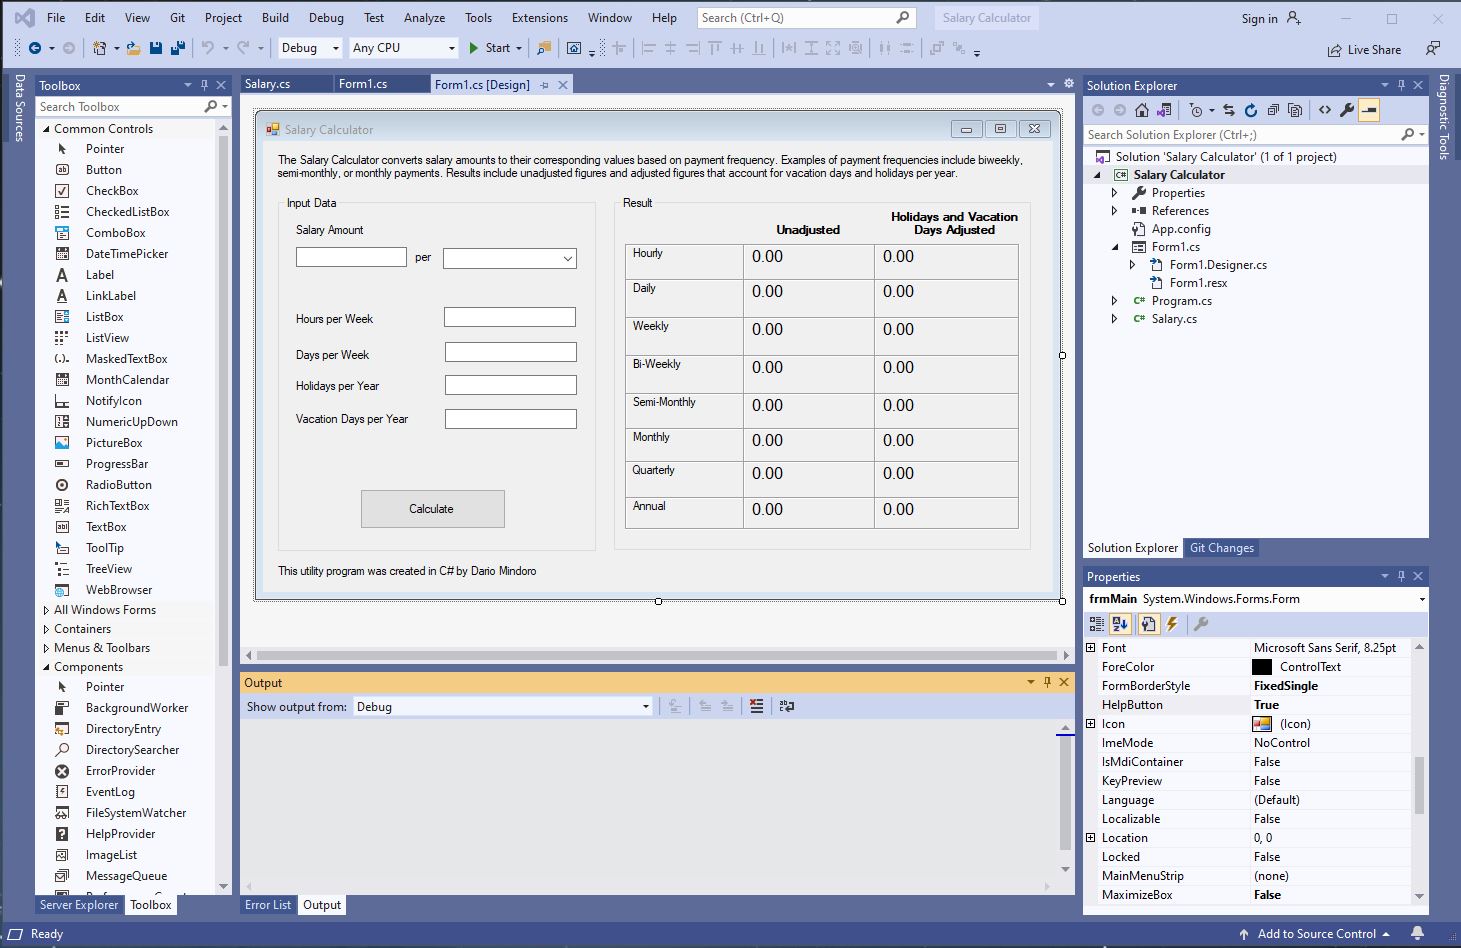Click the Save All toolbar icon
The height and width of the screenshot is (948, 1461).
click(177, 48)
